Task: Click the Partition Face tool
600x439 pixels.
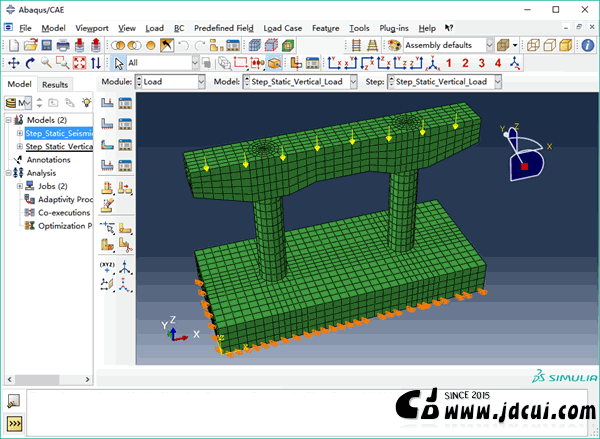Action: (x=125, y=229)
